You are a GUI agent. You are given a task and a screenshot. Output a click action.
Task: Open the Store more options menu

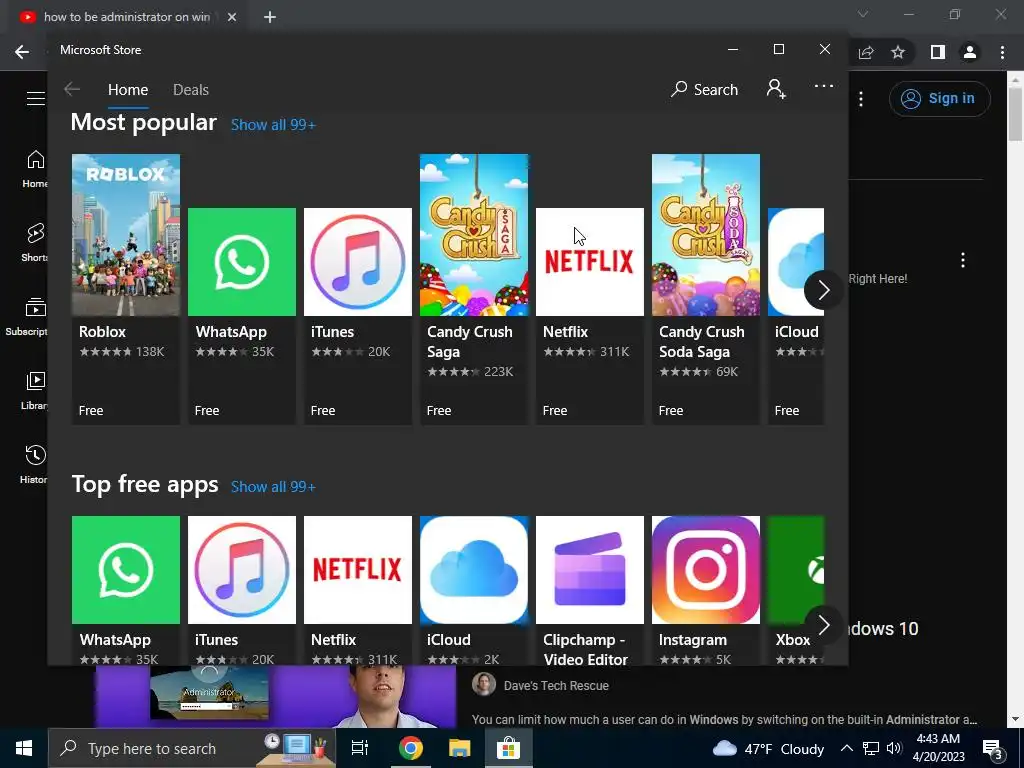tap(824, 86)
